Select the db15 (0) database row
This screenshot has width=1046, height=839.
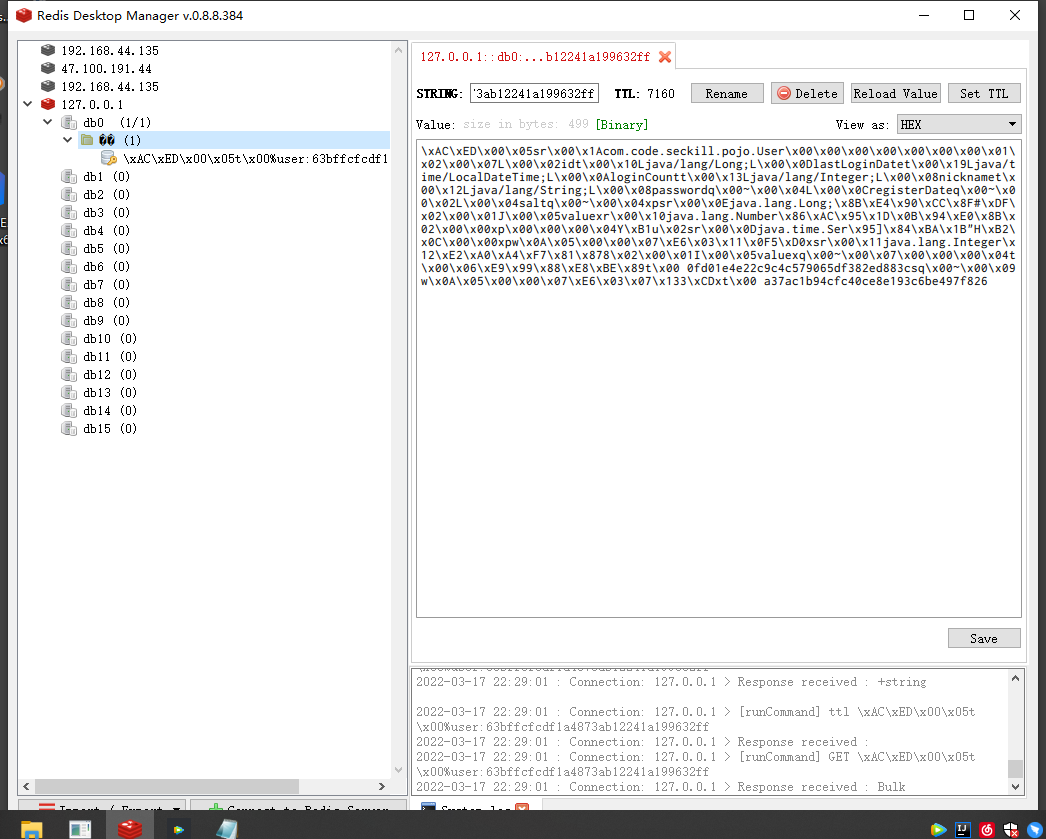click(110, 428)
